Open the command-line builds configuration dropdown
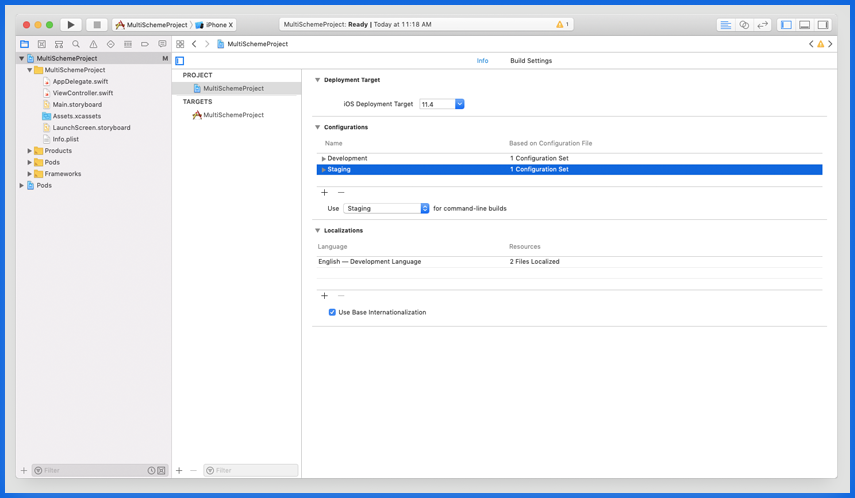 point(386,209)
